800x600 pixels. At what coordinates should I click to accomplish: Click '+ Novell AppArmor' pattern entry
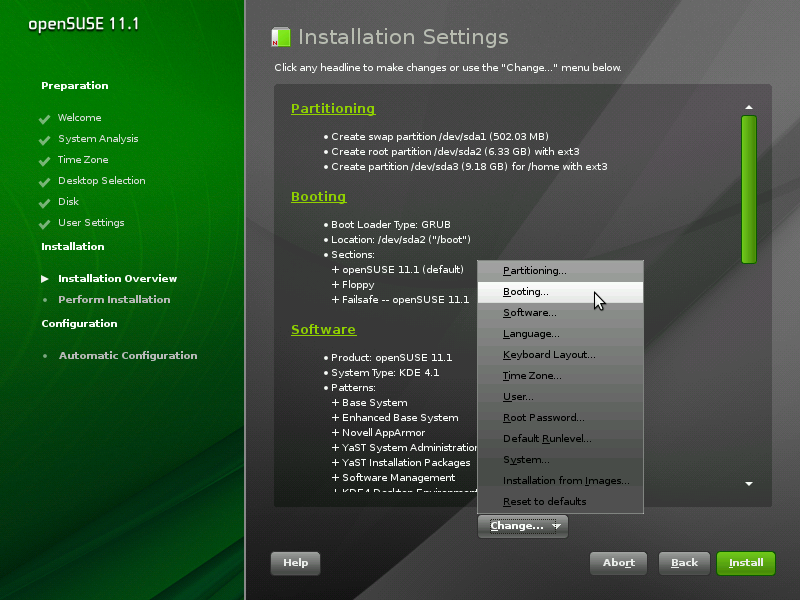(378, 433)
